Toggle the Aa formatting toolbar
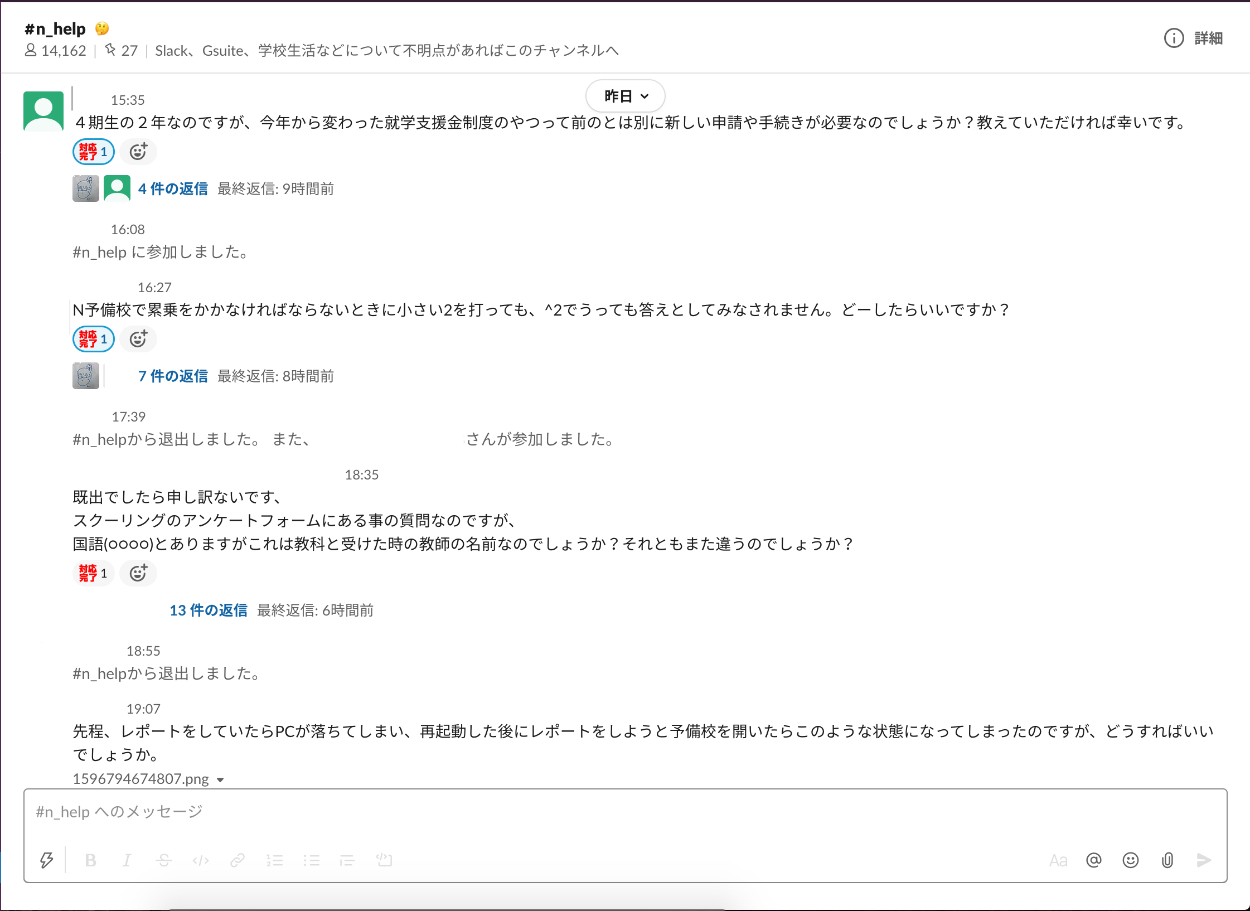 pos(1058,860)
